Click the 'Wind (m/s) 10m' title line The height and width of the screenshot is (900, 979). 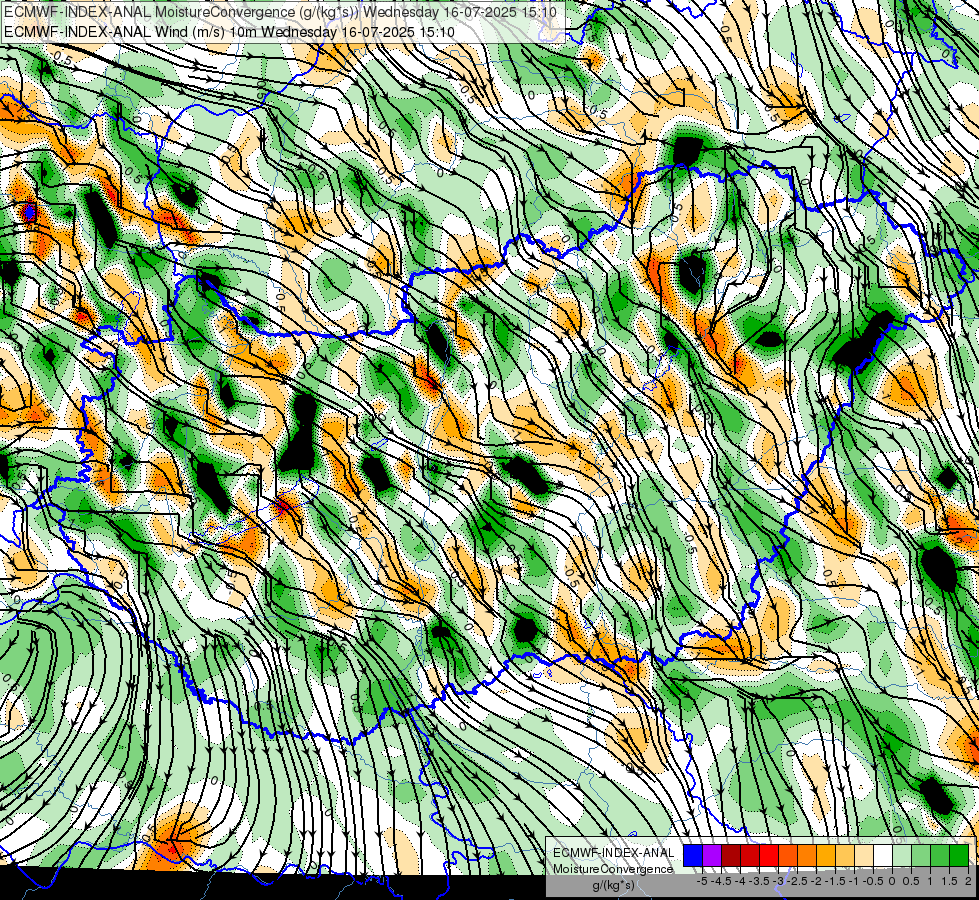(229, 32)
